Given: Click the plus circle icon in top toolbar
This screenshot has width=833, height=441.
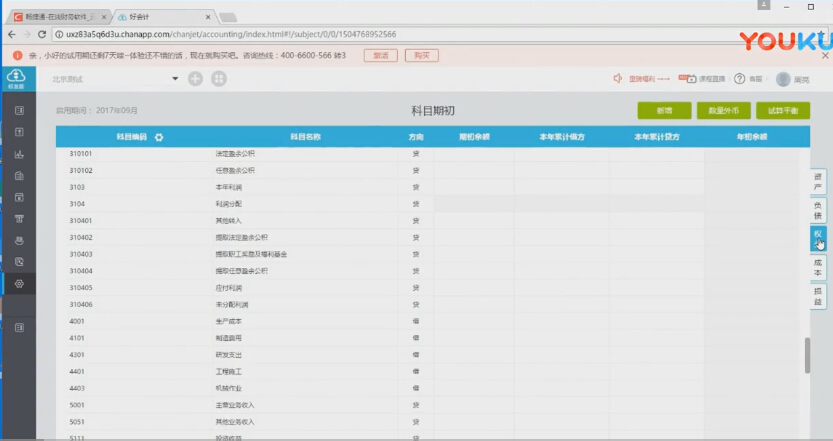Looking at the screenshot, I should pyautogui.click(x=195, y=79).
